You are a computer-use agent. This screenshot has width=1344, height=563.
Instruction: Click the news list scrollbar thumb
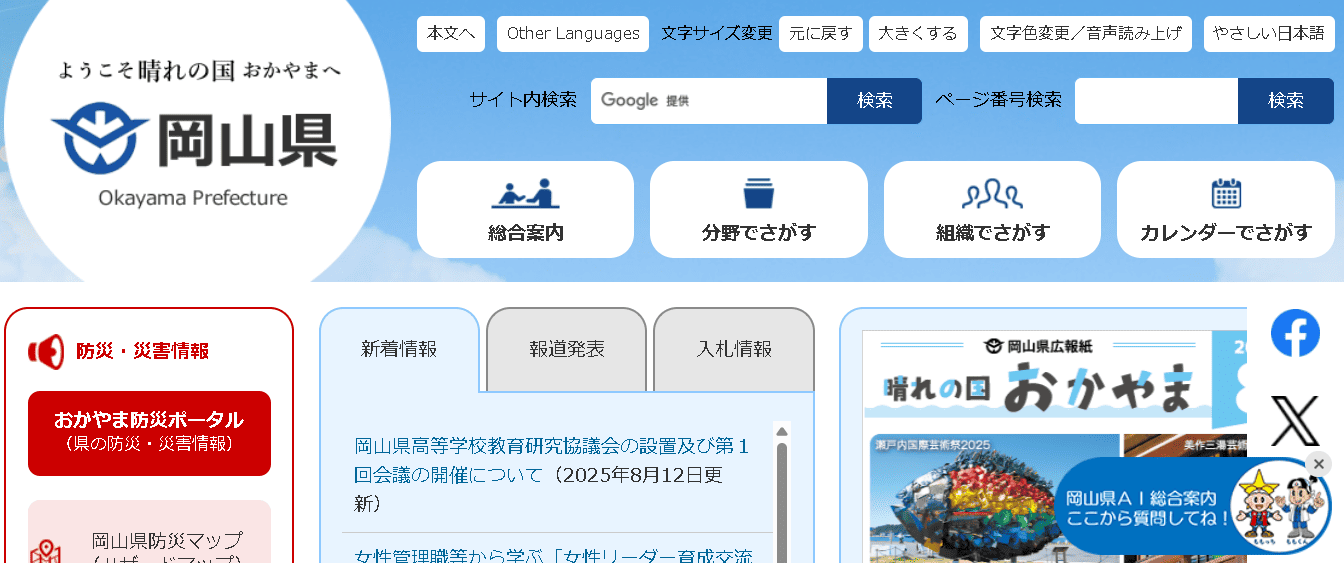[782, 502]
